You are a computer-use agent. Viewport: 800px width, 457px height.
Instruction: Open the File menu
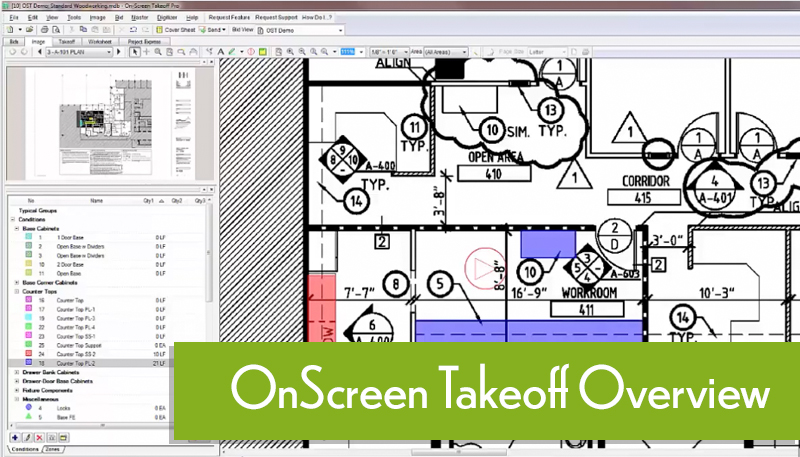[14, 17]
